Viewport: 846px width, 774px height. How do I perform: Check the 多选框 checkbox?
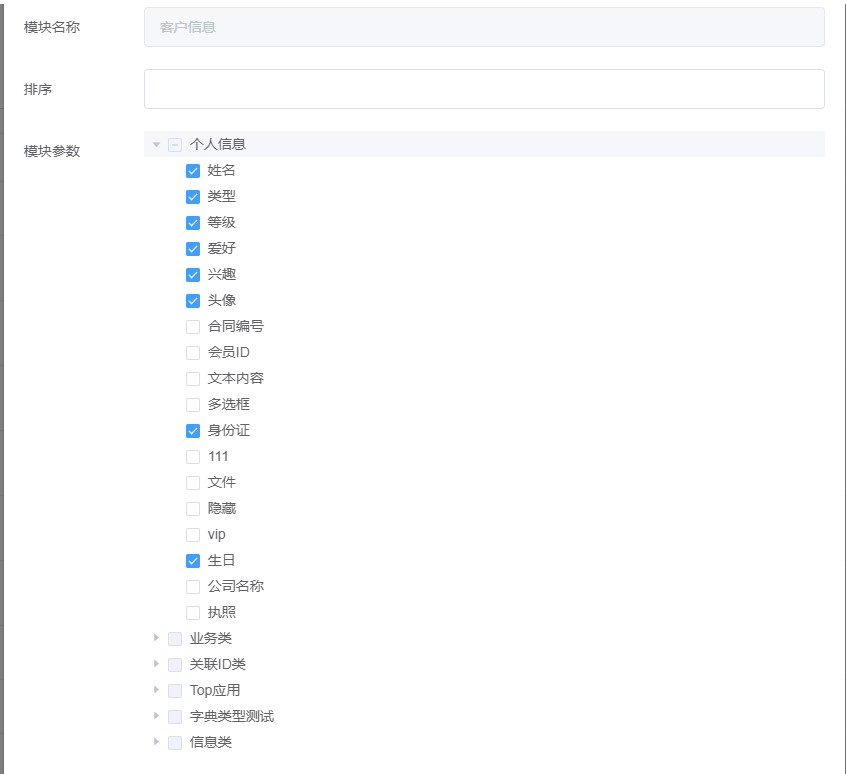[x=193, y=405]
